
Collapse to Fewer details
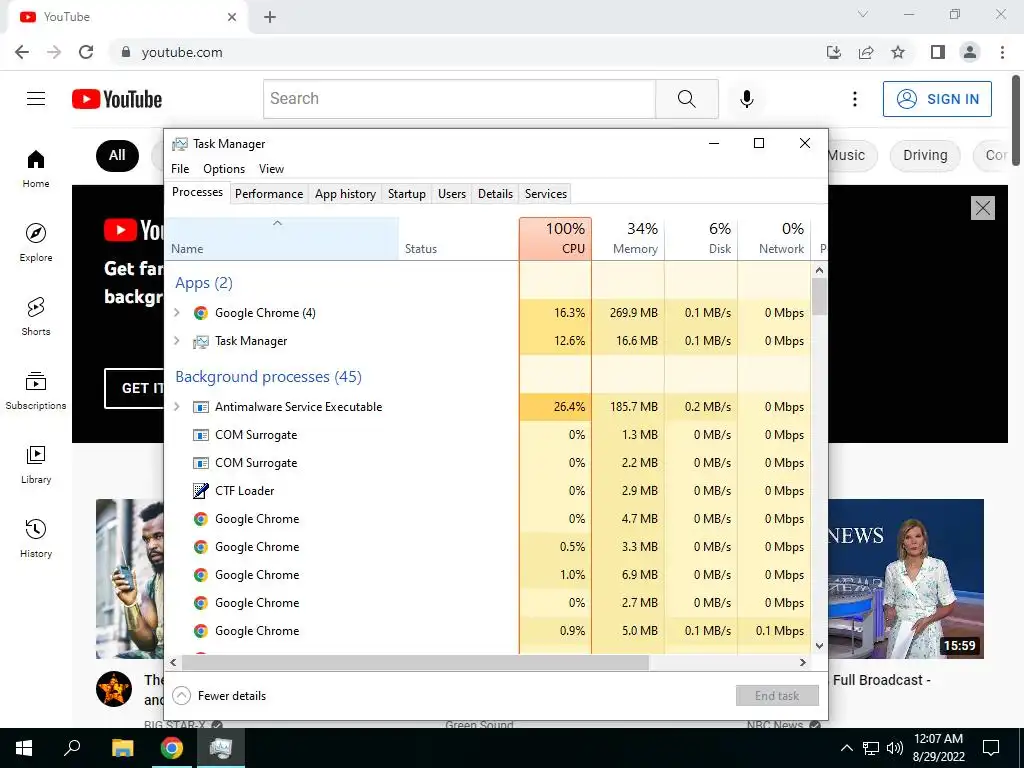[219, 696]
